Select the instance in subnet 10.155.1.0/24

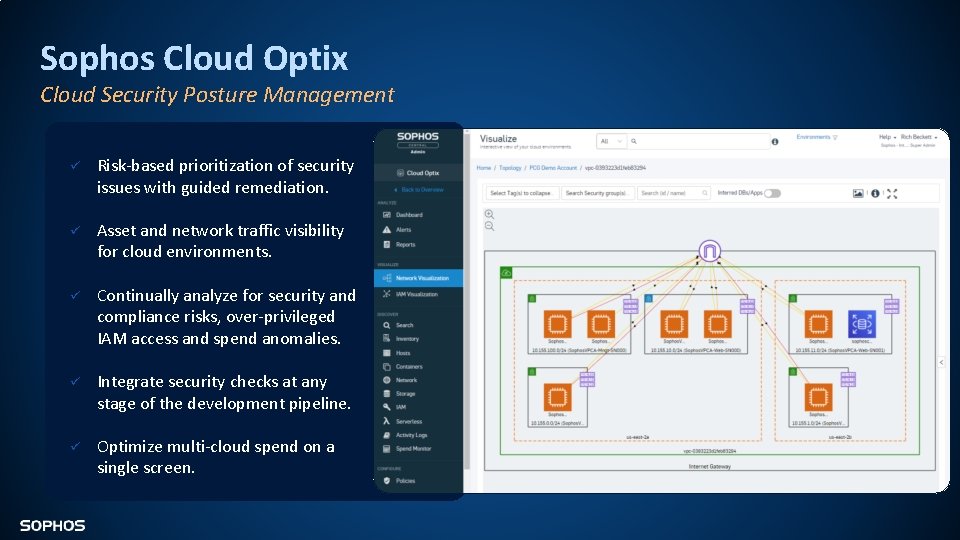818,397
